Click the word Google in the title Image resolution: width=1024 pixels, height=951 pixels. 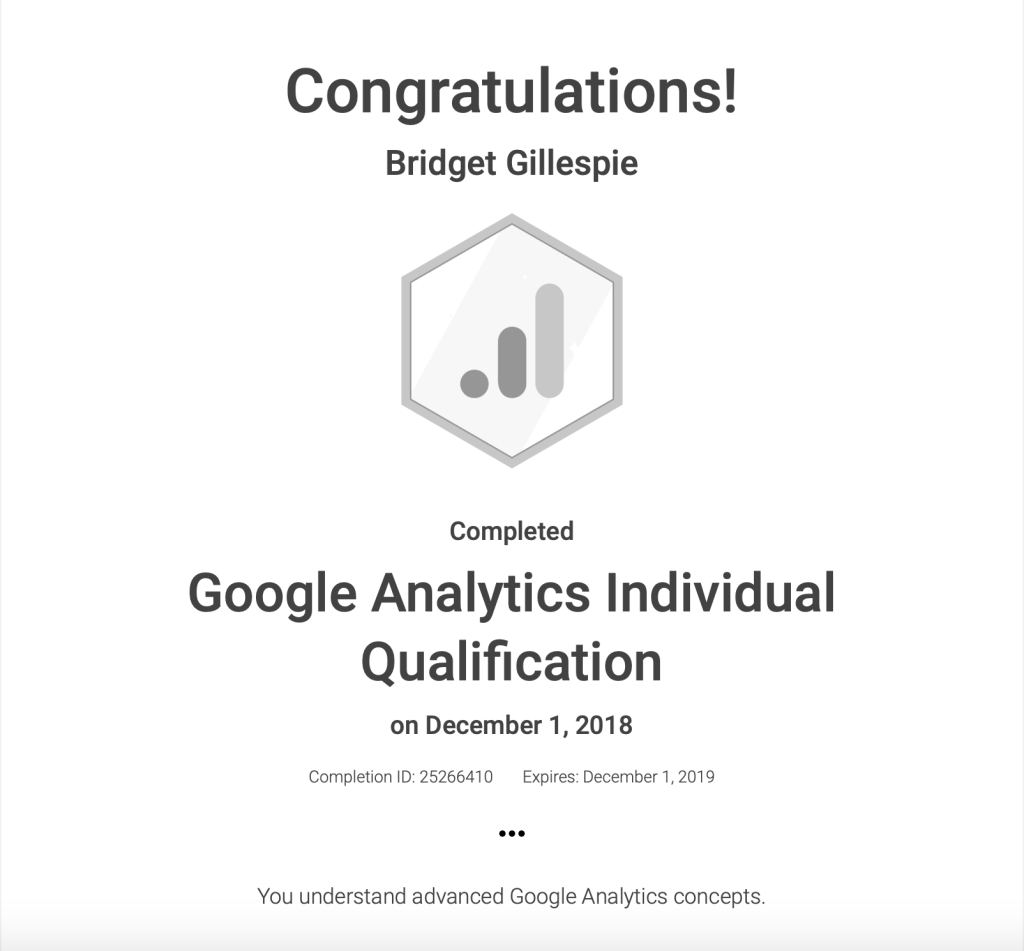pyautogui.click(x=272, y=593)
